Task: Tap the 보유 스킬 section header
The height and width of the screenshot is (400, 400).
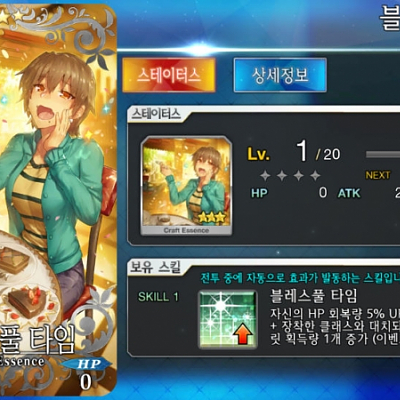Action: [155, 268]
